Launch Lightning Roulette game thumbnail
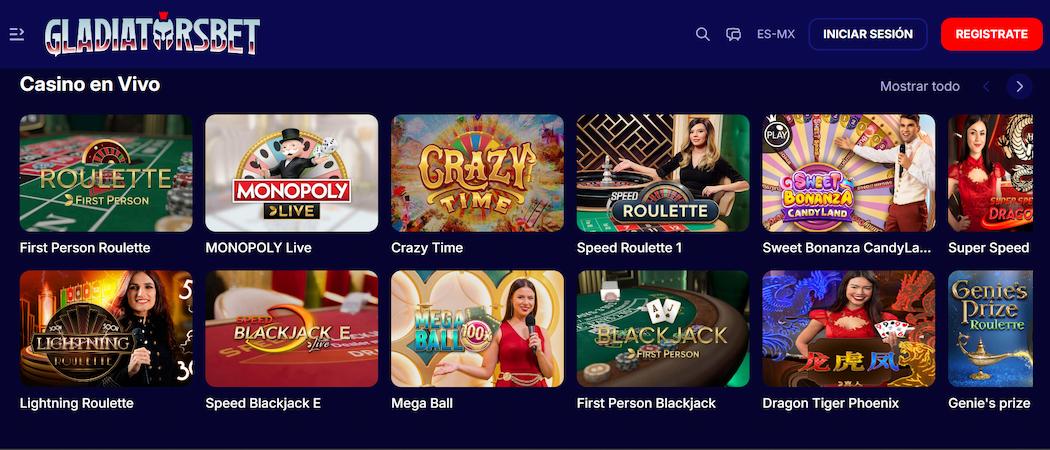 pos(106,329)
